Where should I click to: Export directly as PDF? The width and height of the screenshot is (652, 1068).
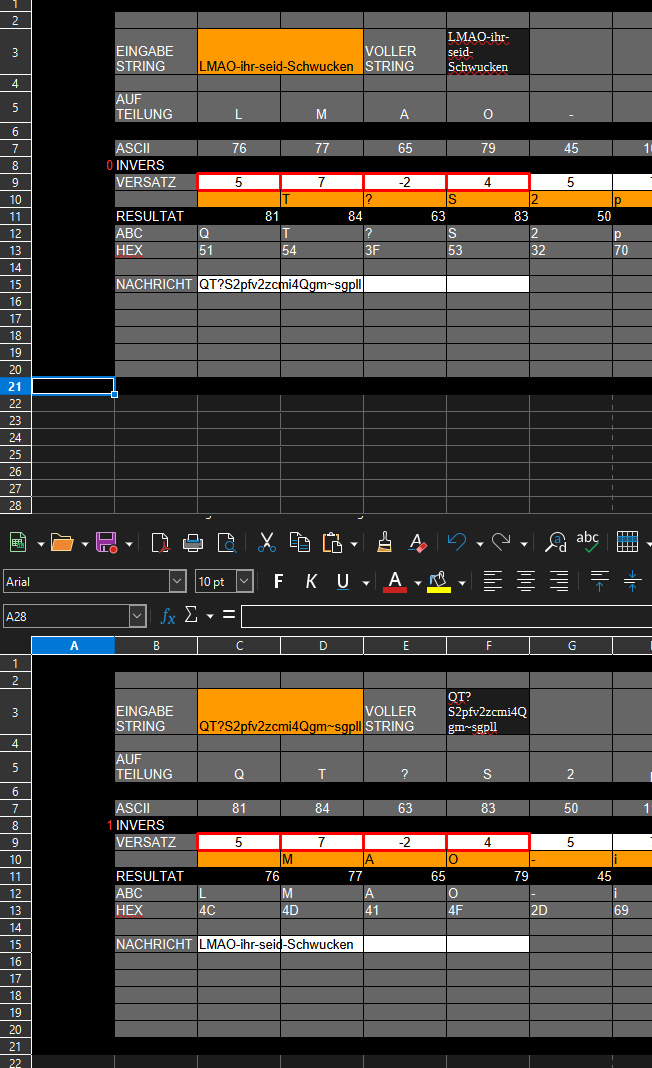[160, 543]
